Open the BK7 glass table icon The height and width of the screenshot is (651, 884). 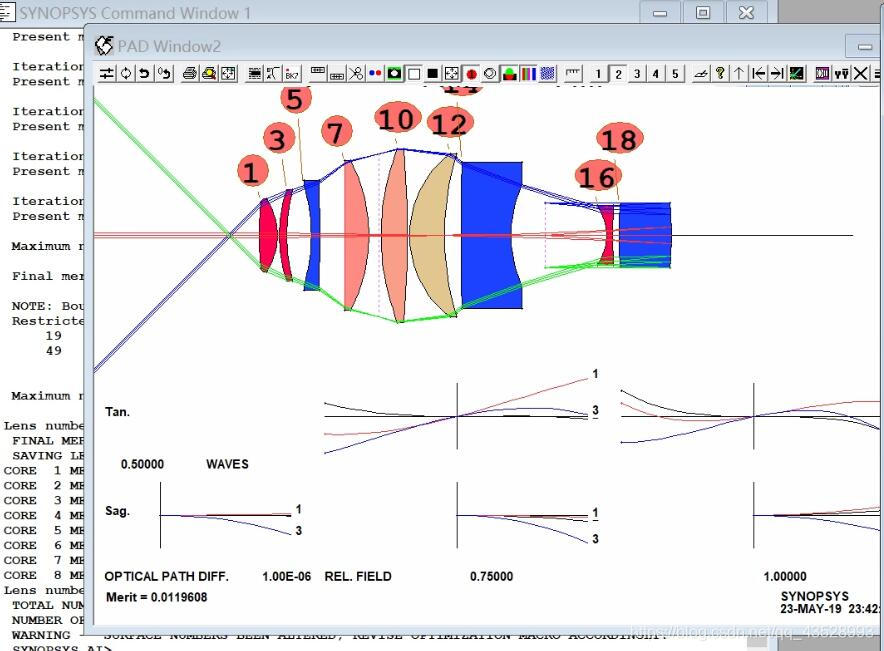click(292, 73)
